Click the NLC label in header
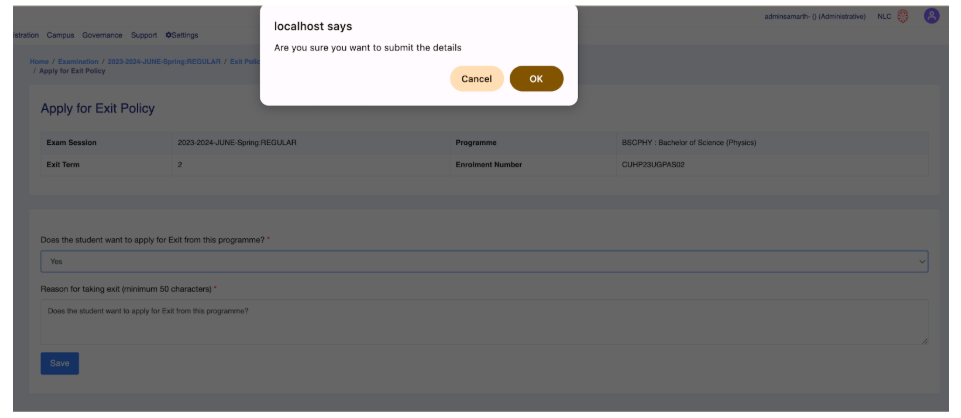This screenshot has height=418, width=961. point(884,17)
